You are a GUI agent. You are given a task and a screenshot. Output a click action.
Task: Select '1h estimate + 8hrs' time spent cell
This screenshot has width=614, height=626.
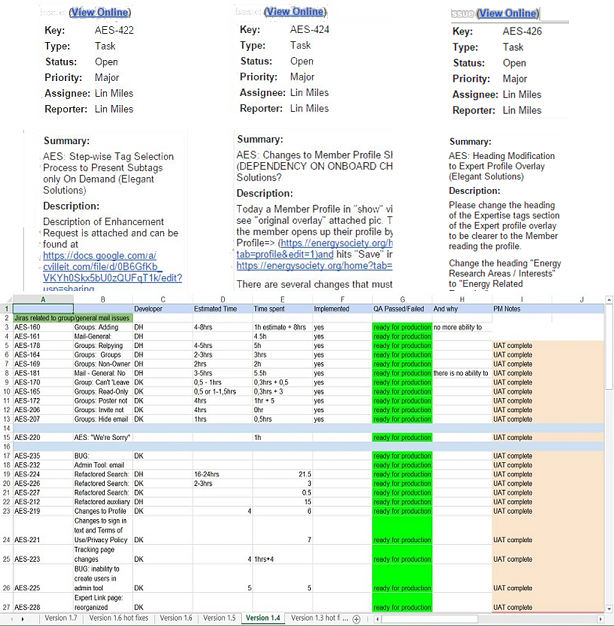(x=283, y=327)
